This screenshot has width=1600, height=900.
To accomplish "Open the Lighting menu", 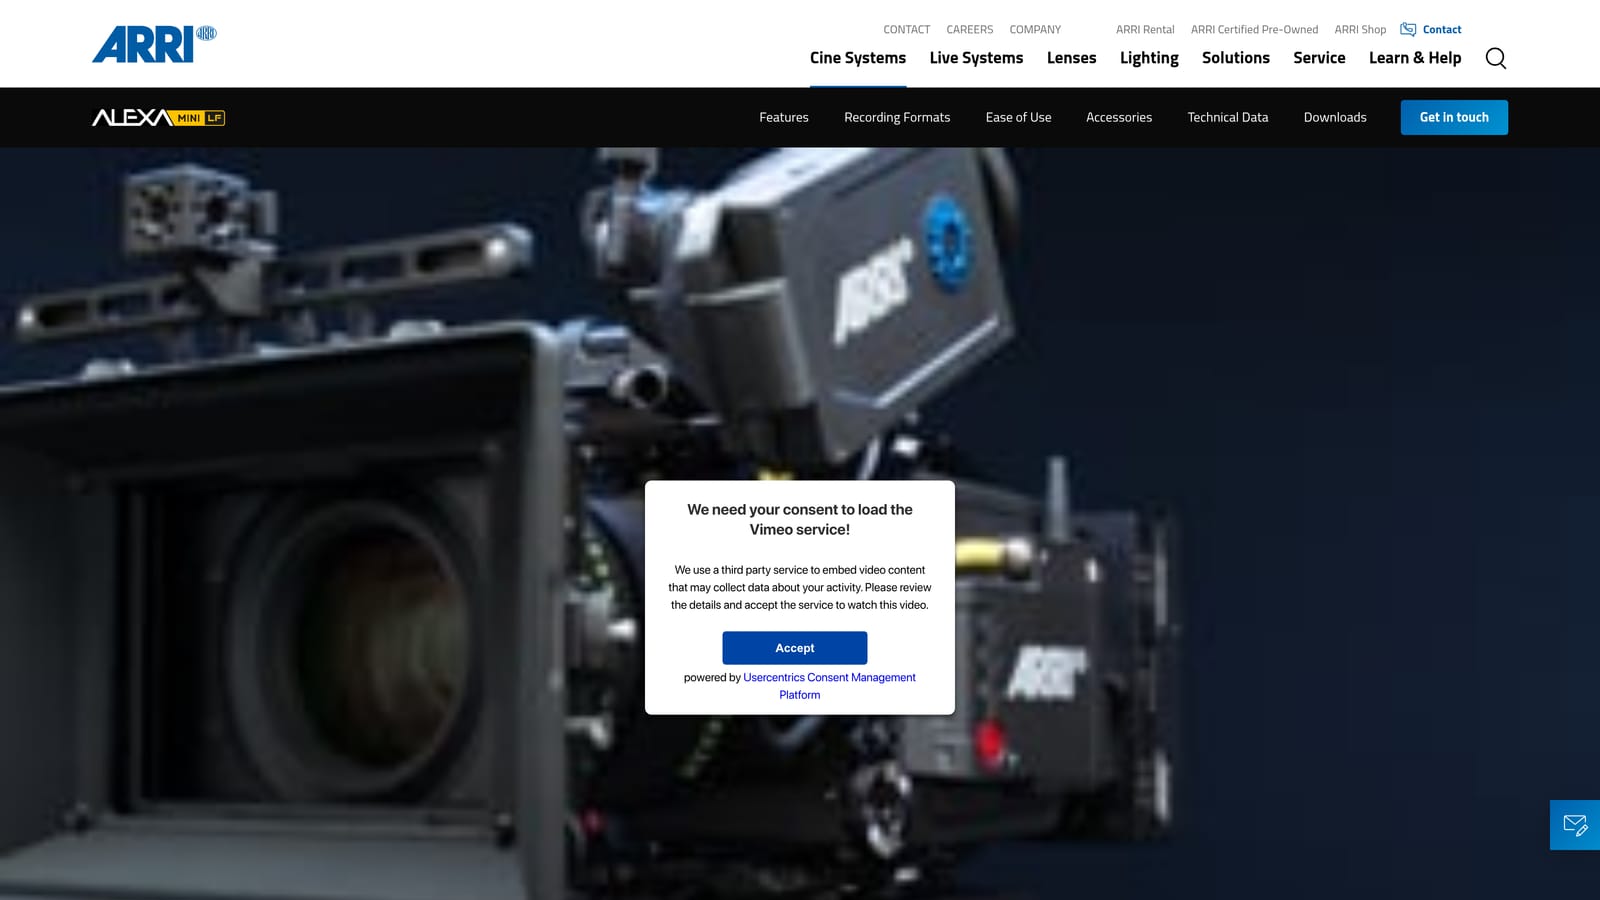I will (x=1149, y=58).
